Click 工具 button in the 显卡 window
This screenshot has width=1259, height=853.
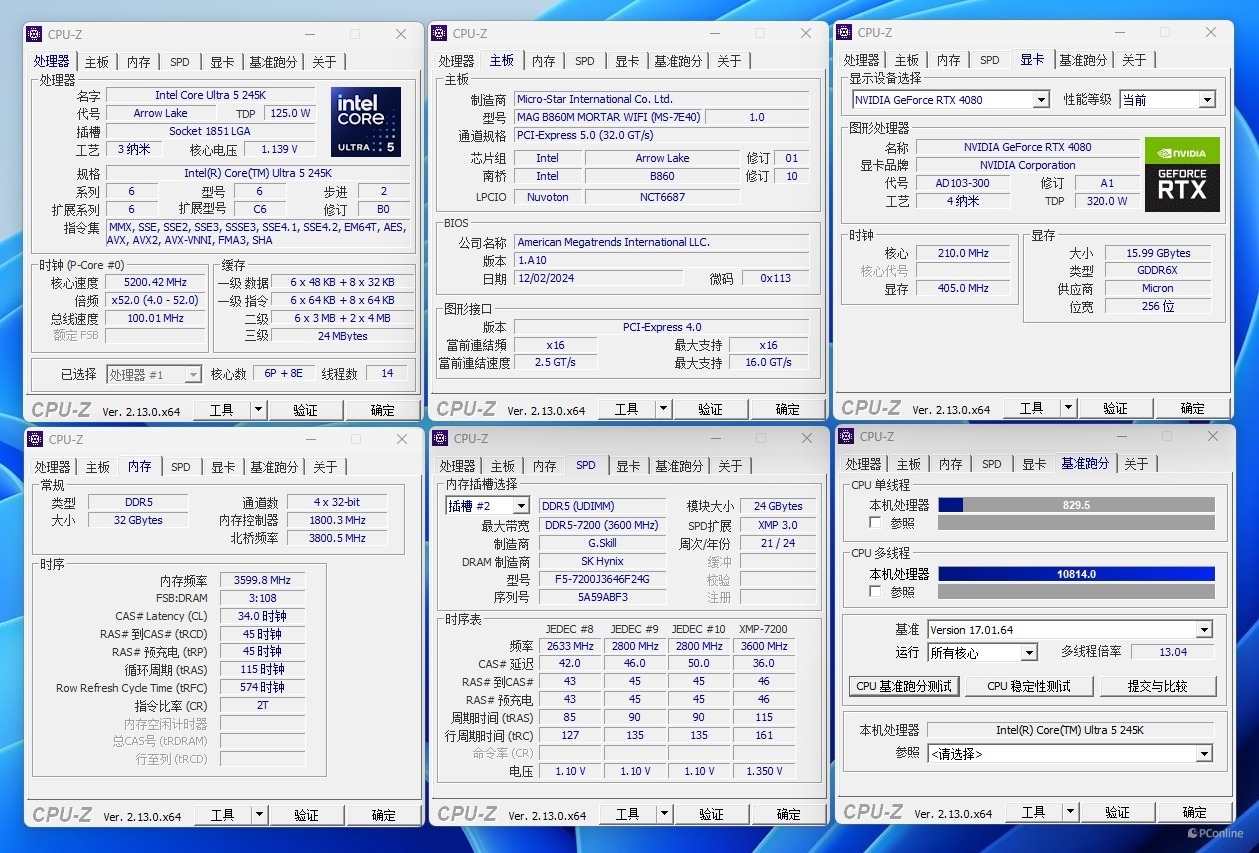click(x=1031, y=408)
